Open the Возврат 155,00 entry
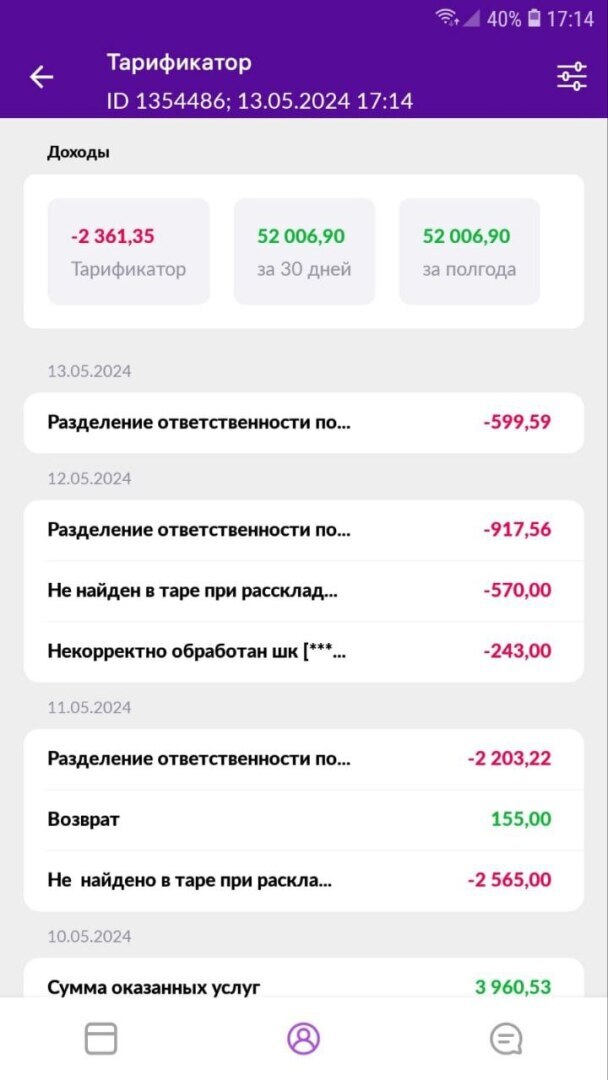 coord(303,820)
